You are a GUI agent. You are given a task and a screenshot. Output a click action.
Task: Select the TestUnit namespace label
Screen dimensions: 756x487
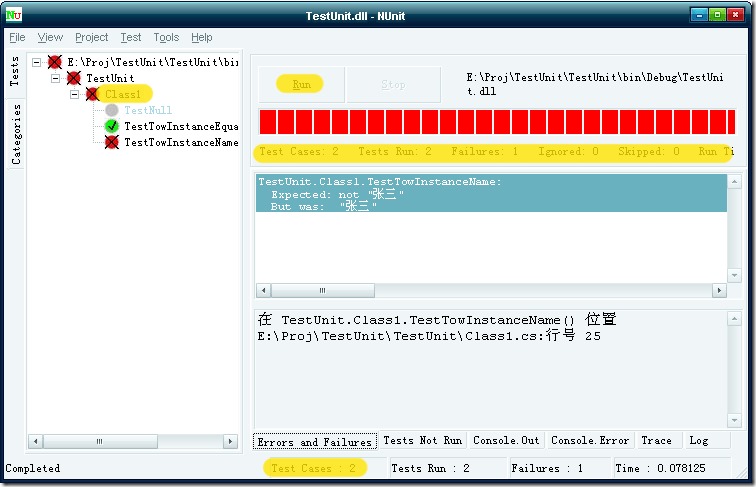tap(110, 78)
